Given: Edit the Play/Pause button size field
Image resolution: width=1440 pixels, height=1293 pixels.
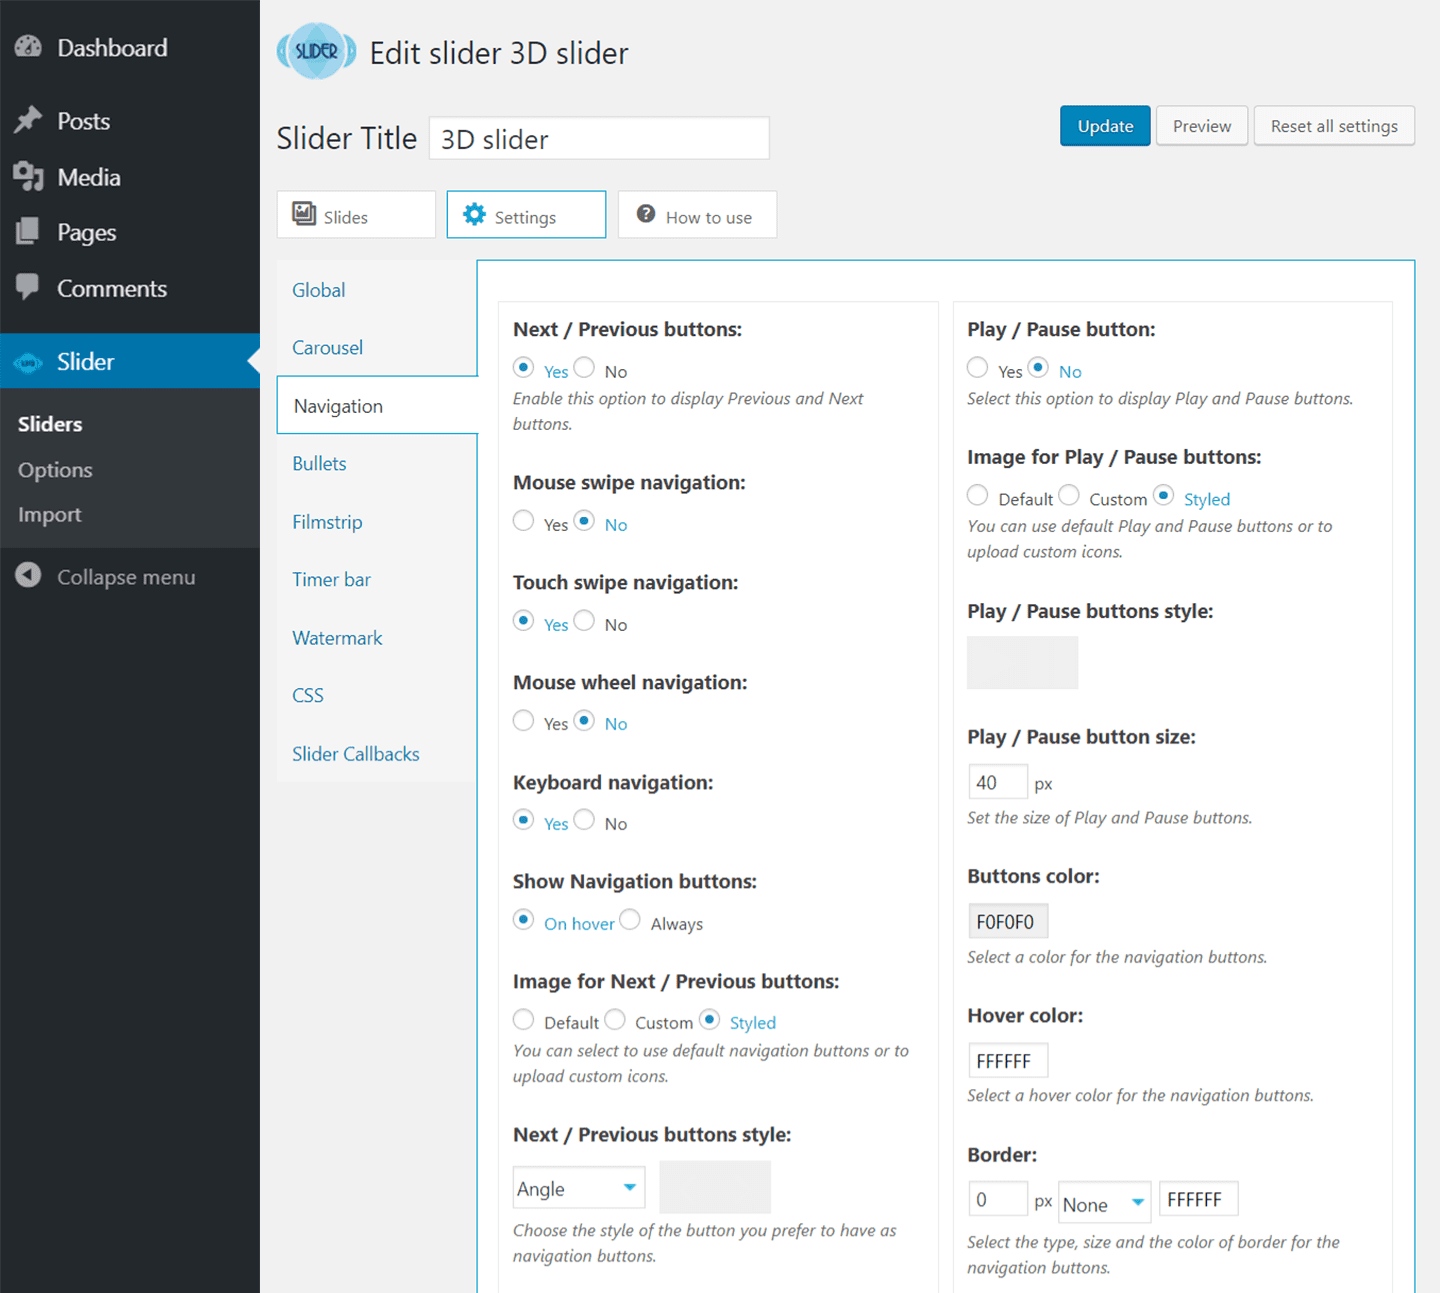Looking at the screenshot, I should tap(997, 781).
